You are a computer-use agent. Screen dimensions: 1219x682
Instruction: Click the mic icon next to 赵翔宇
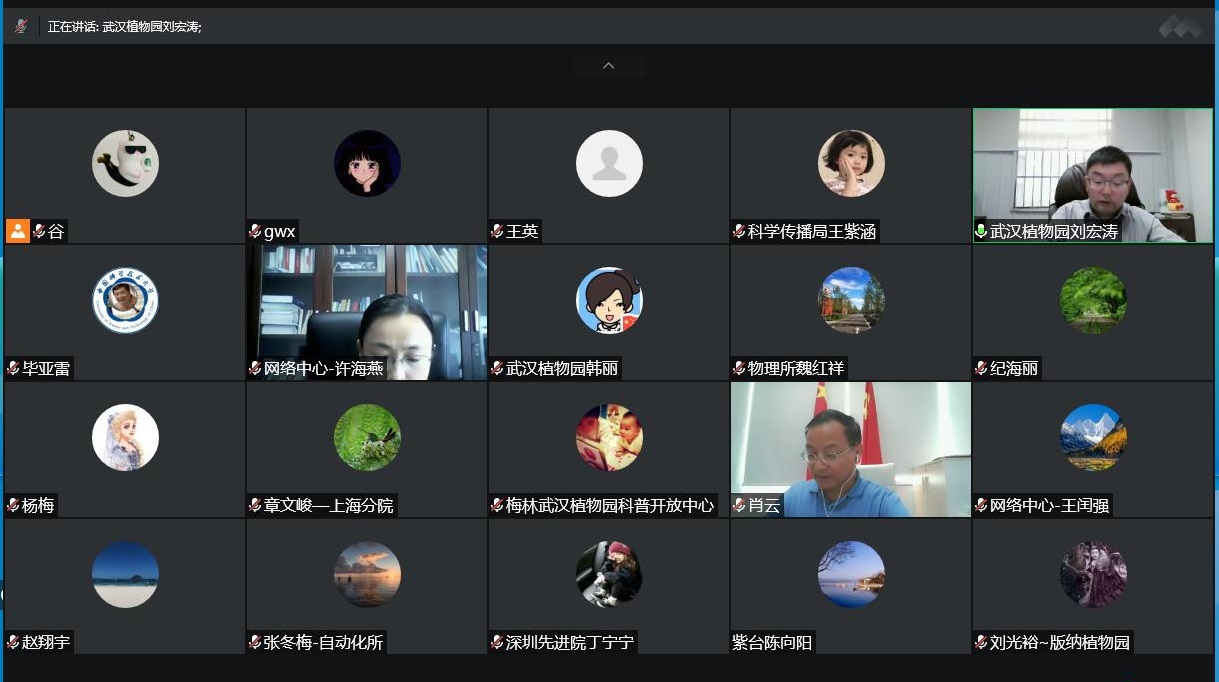coord(13,643)
